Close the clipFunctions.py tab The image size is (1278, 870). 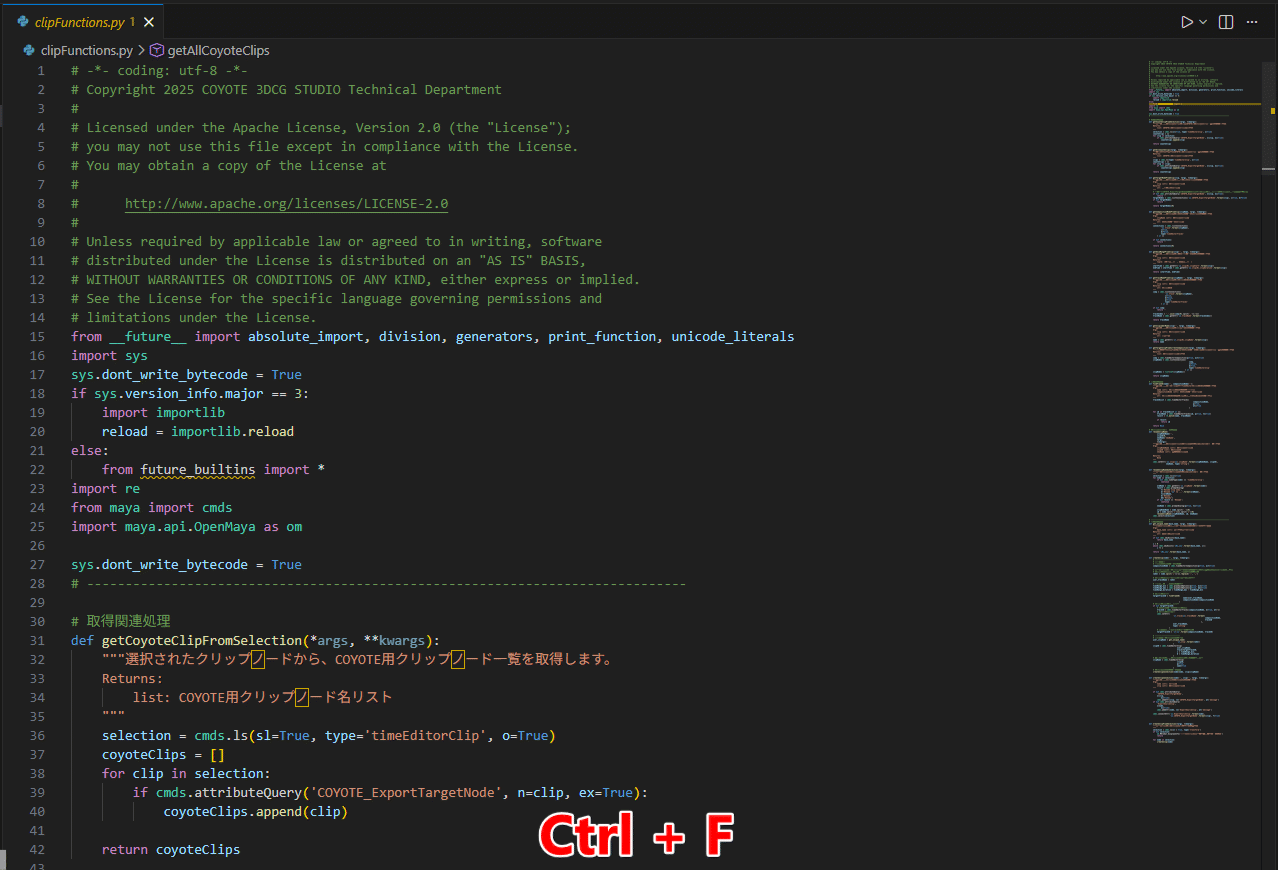pos(149,22)
